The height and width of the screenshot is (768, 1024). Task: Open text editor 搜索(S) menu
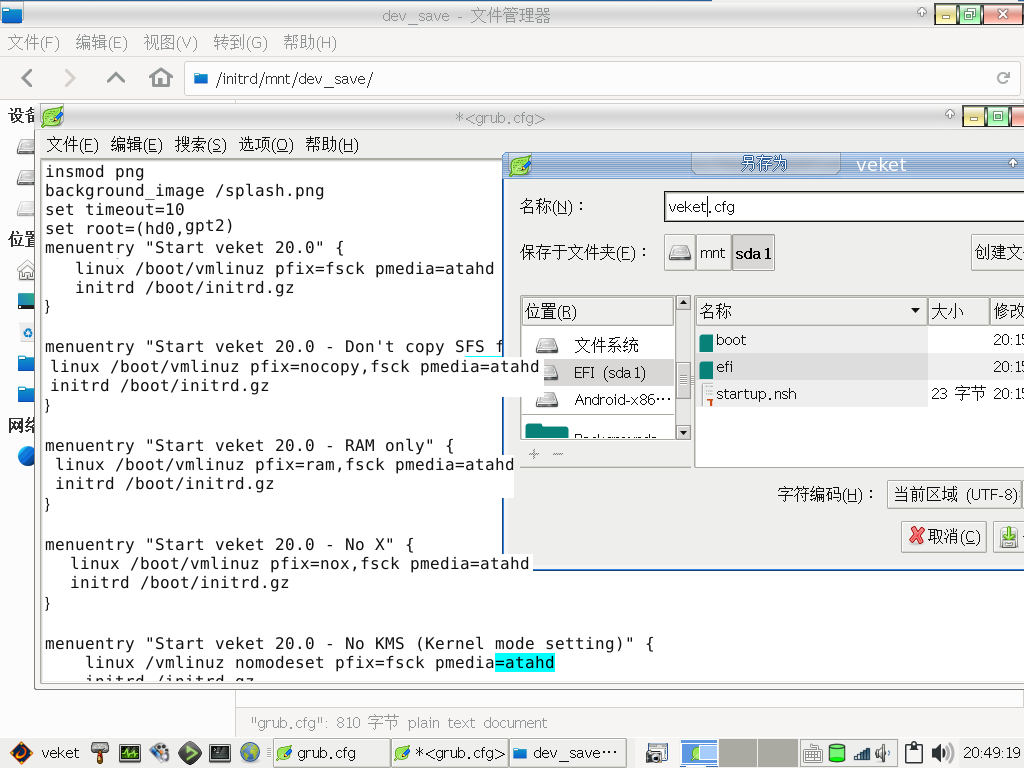coord(200,144)
